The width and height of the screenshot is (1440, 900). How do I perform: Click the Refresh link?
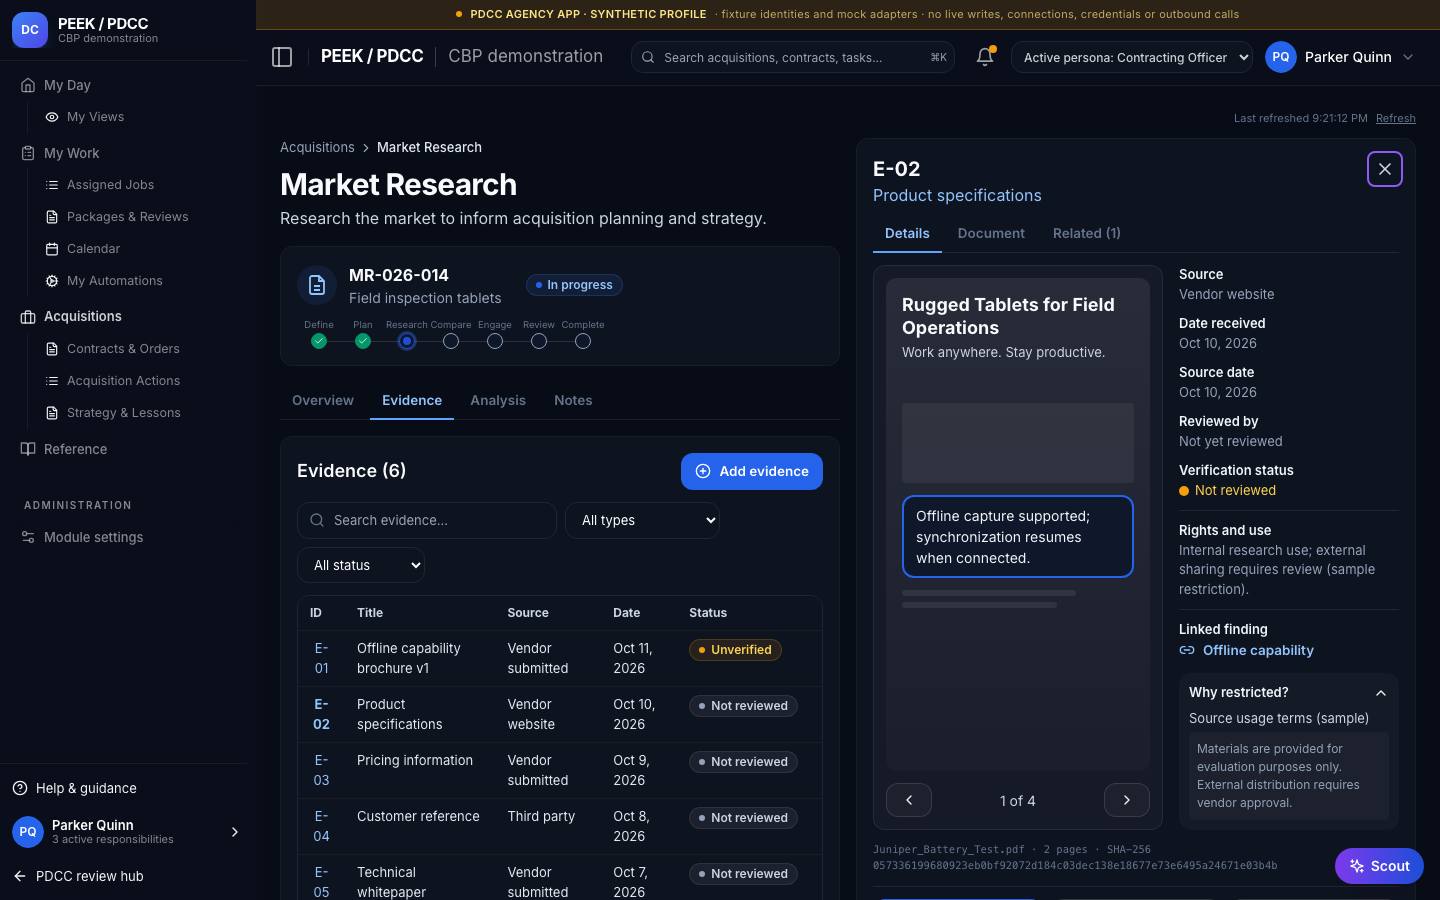click(1396, 118)
